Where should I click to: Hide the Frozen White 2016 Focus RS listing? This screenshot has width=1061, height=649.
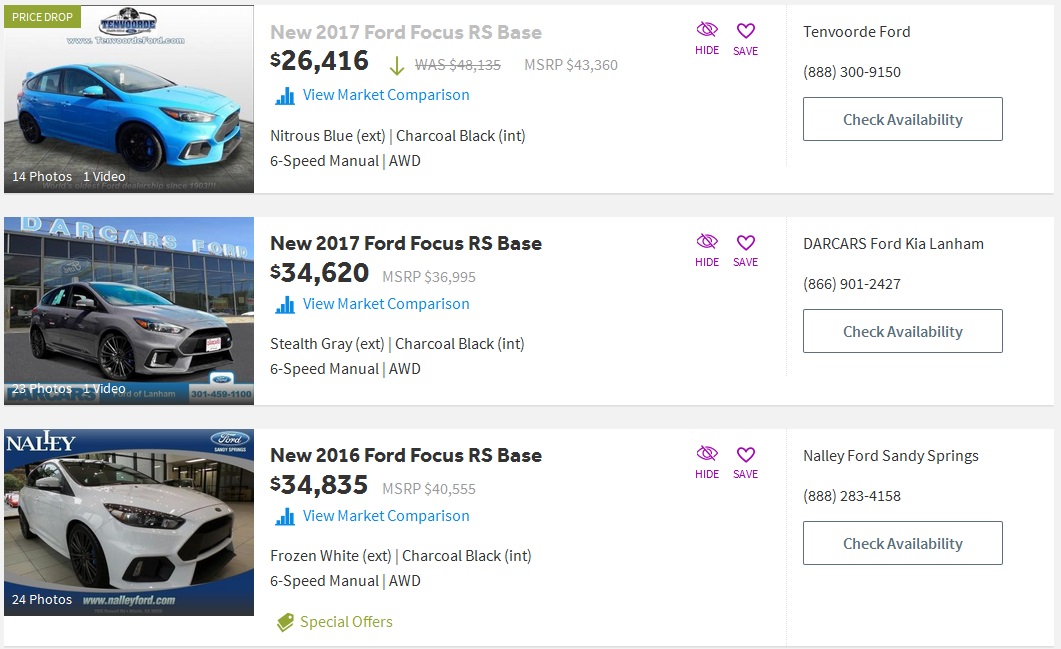706,462
